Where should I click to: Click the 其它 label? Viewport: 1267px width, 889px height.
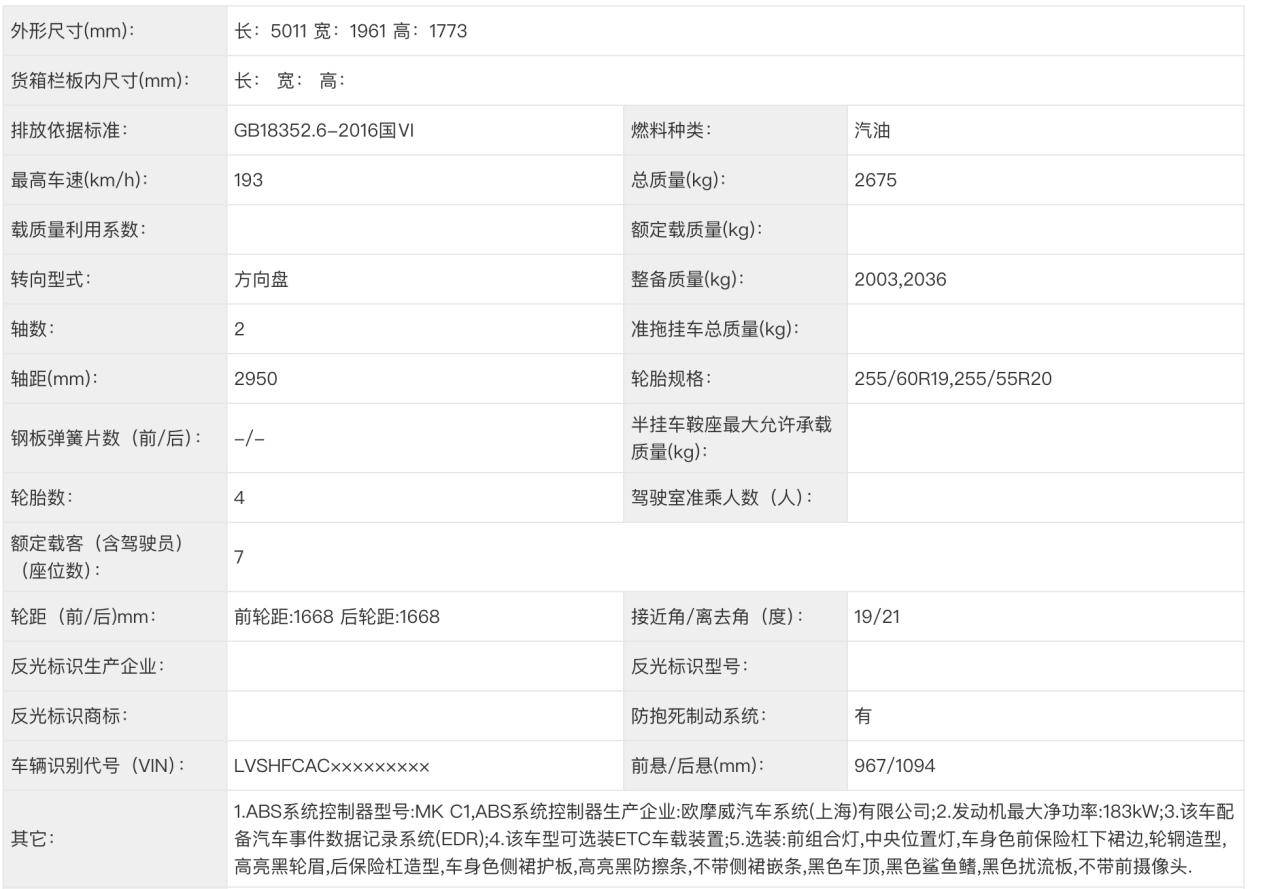click(x=33, y=839)
